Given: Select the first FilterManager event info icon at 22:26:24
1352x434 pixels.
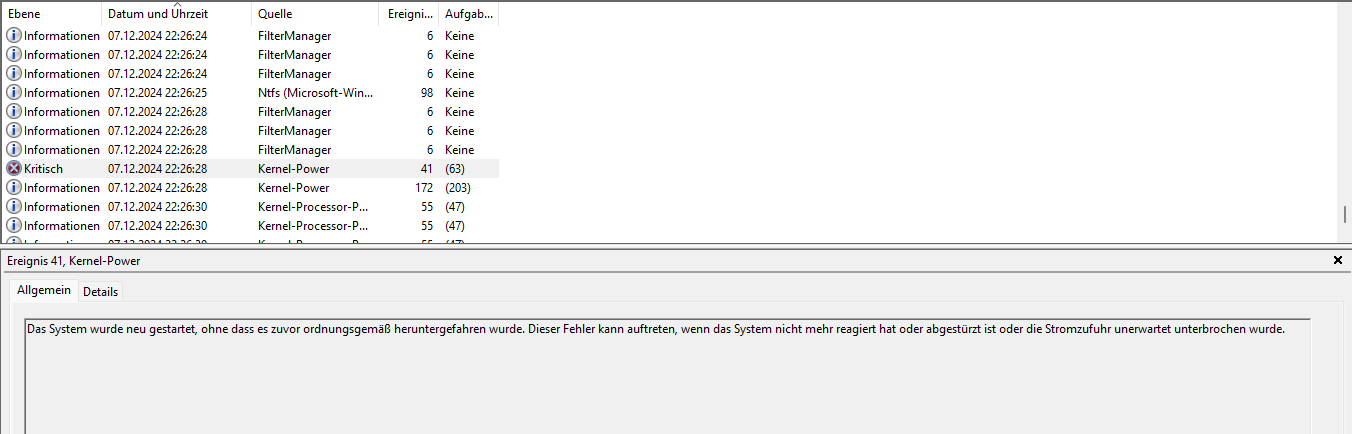Looking at the screenshot, I should 14,36.
